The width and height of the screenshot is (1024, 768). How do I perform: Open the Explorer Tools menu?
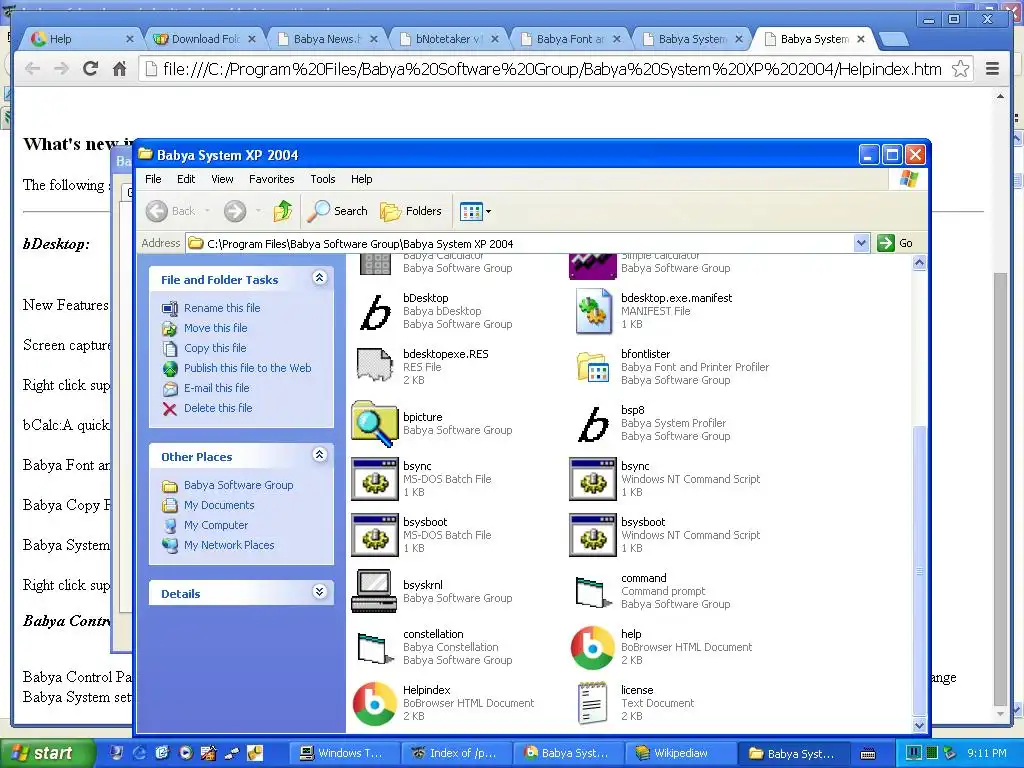point(323,179)
